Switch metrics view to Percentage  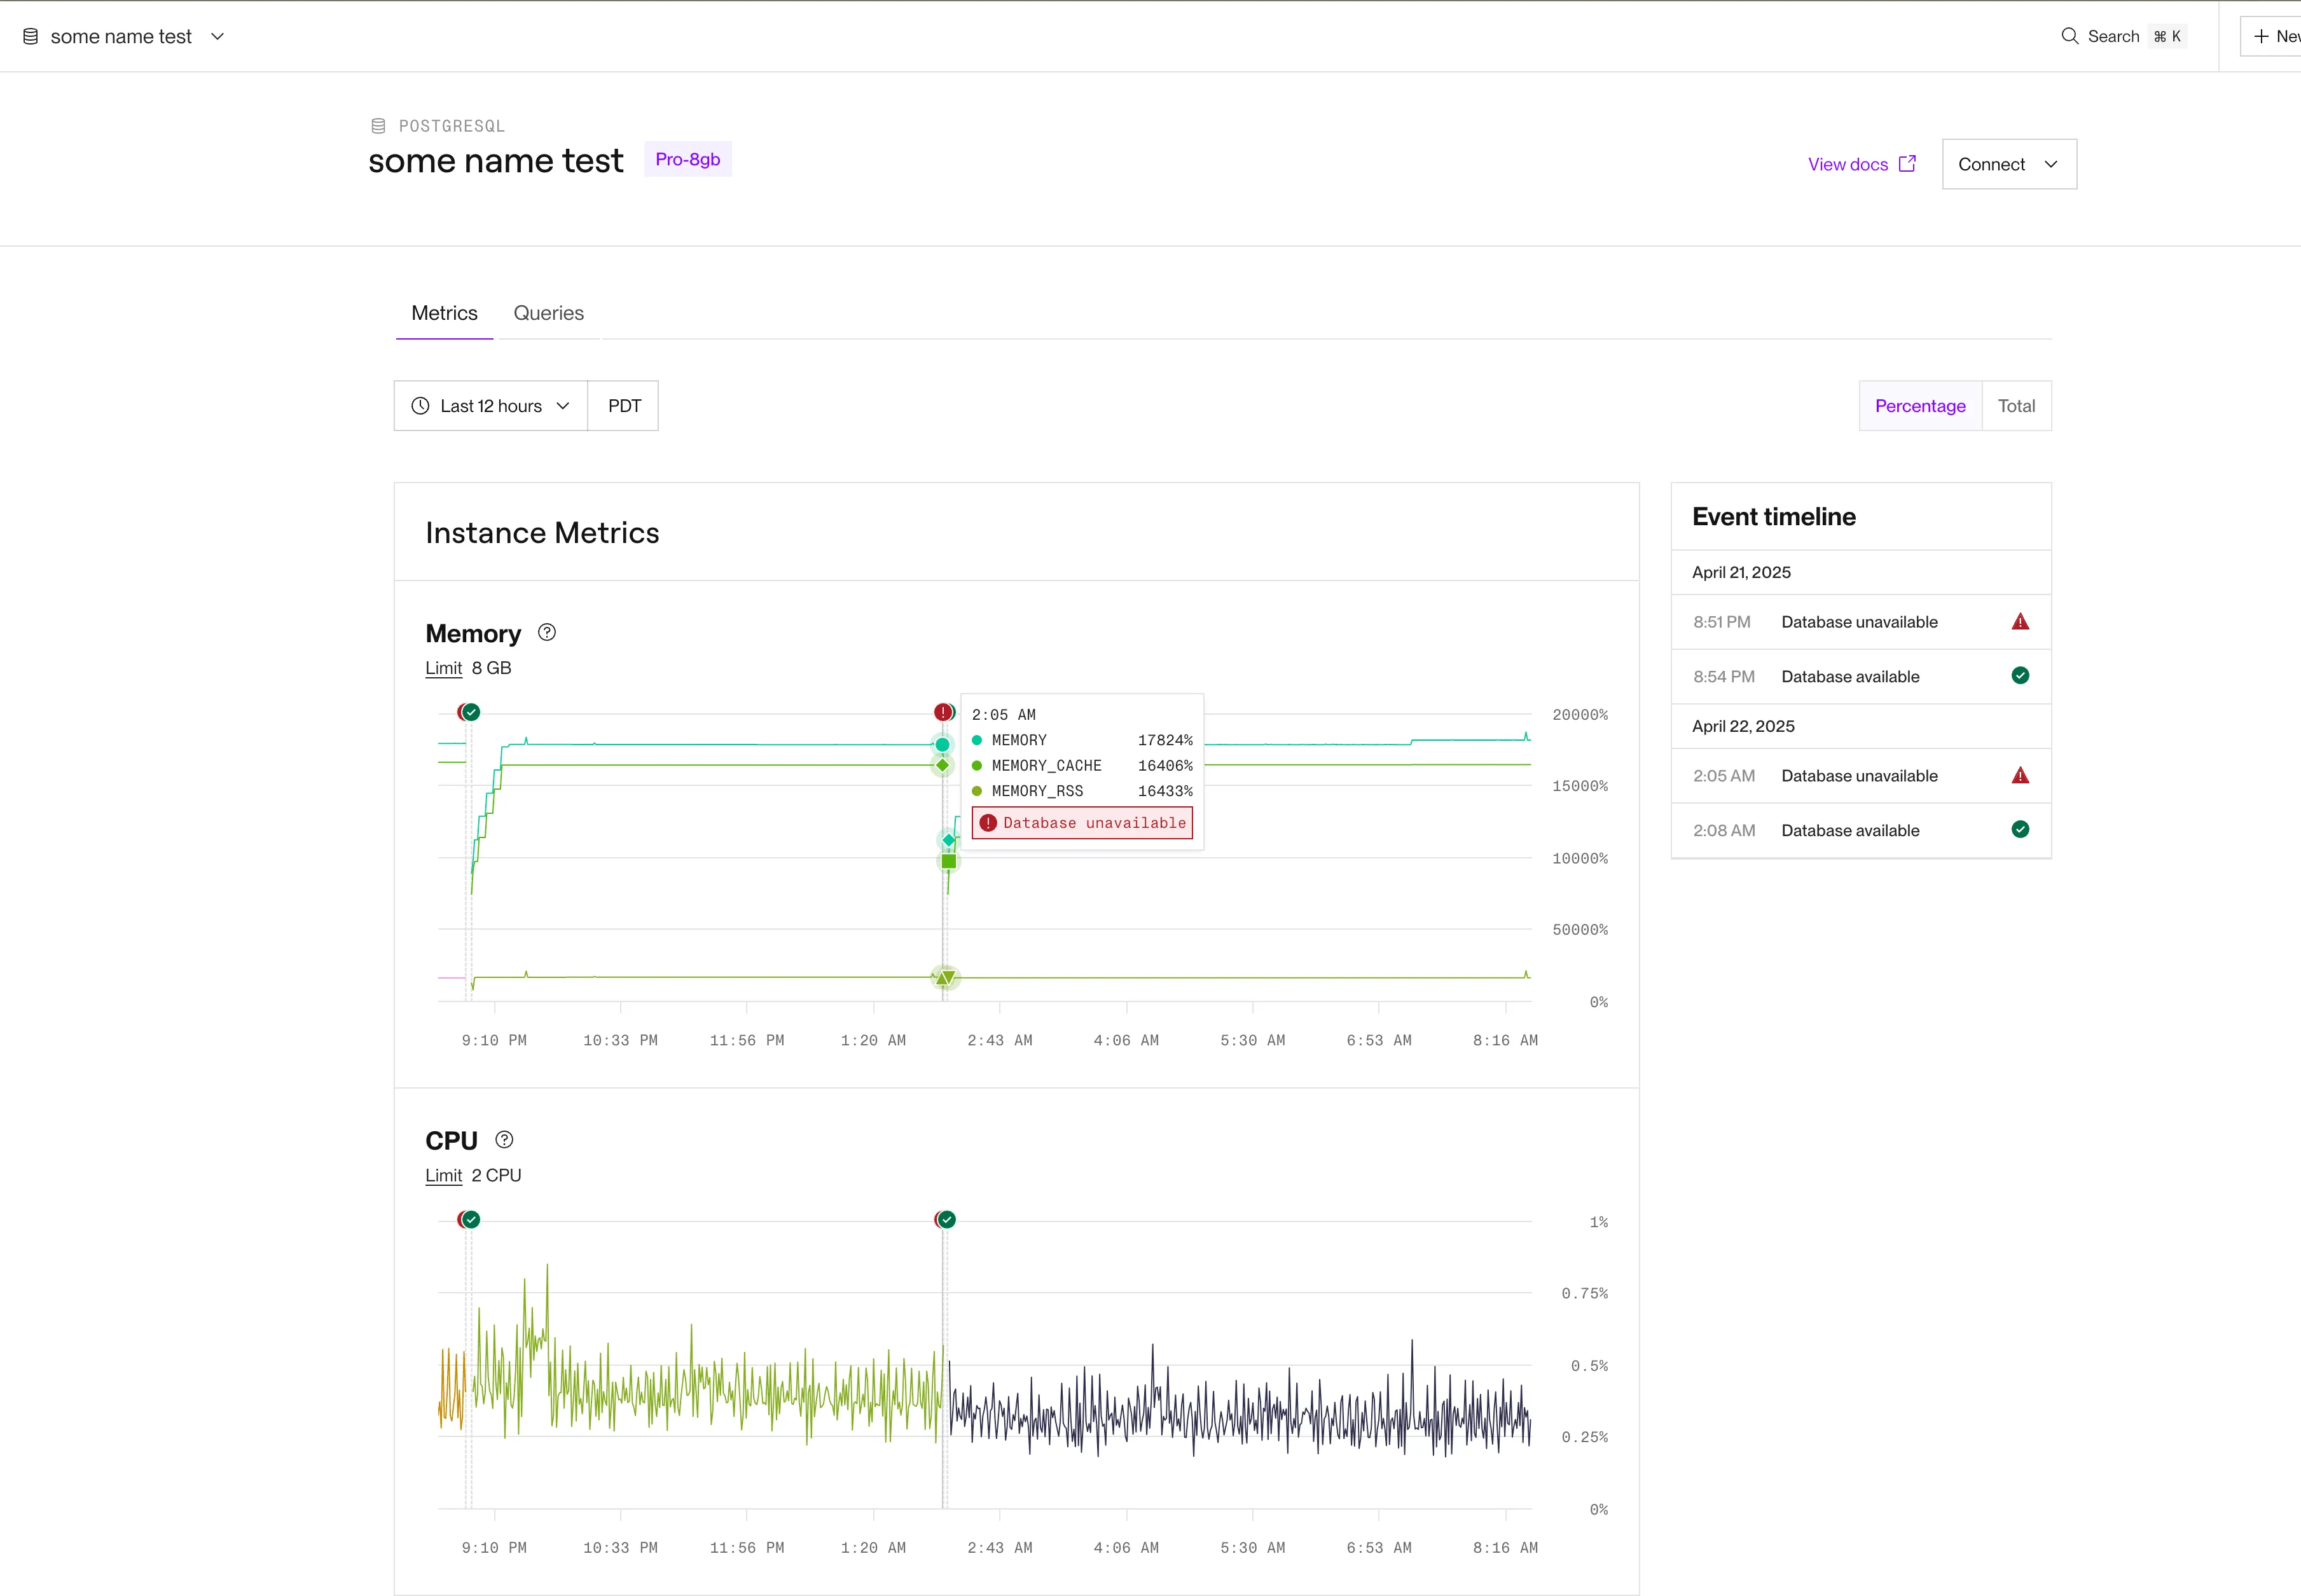1919,406
